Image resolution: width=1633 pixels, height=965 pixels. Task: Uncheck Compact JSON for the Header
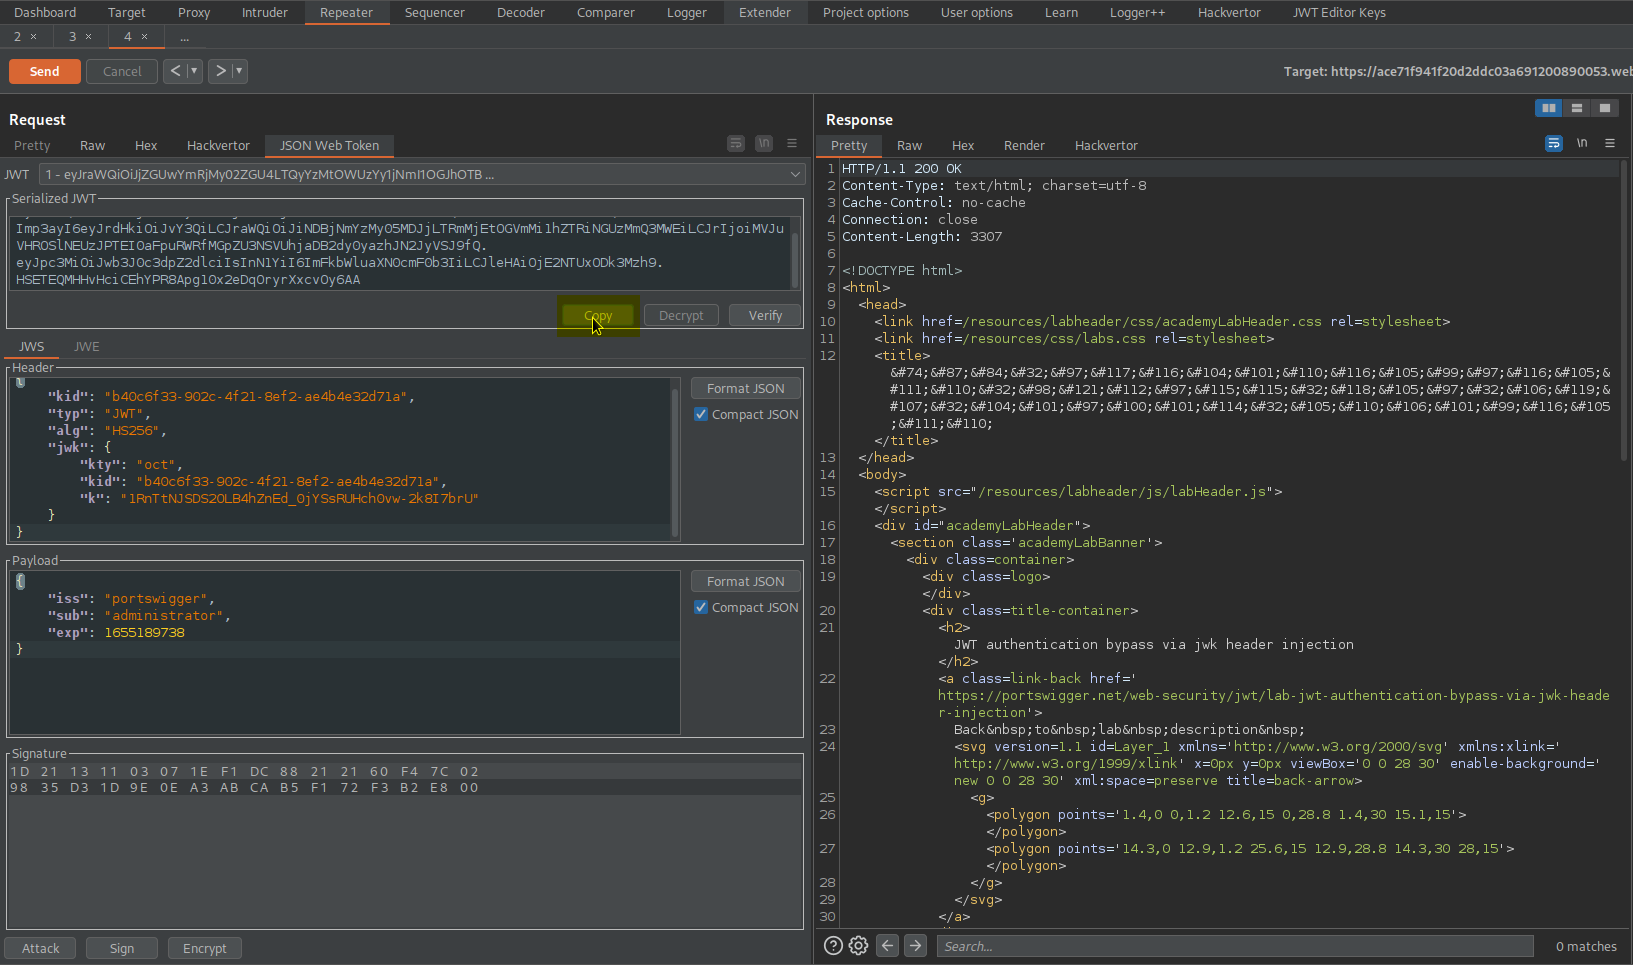tap(701, 414)
